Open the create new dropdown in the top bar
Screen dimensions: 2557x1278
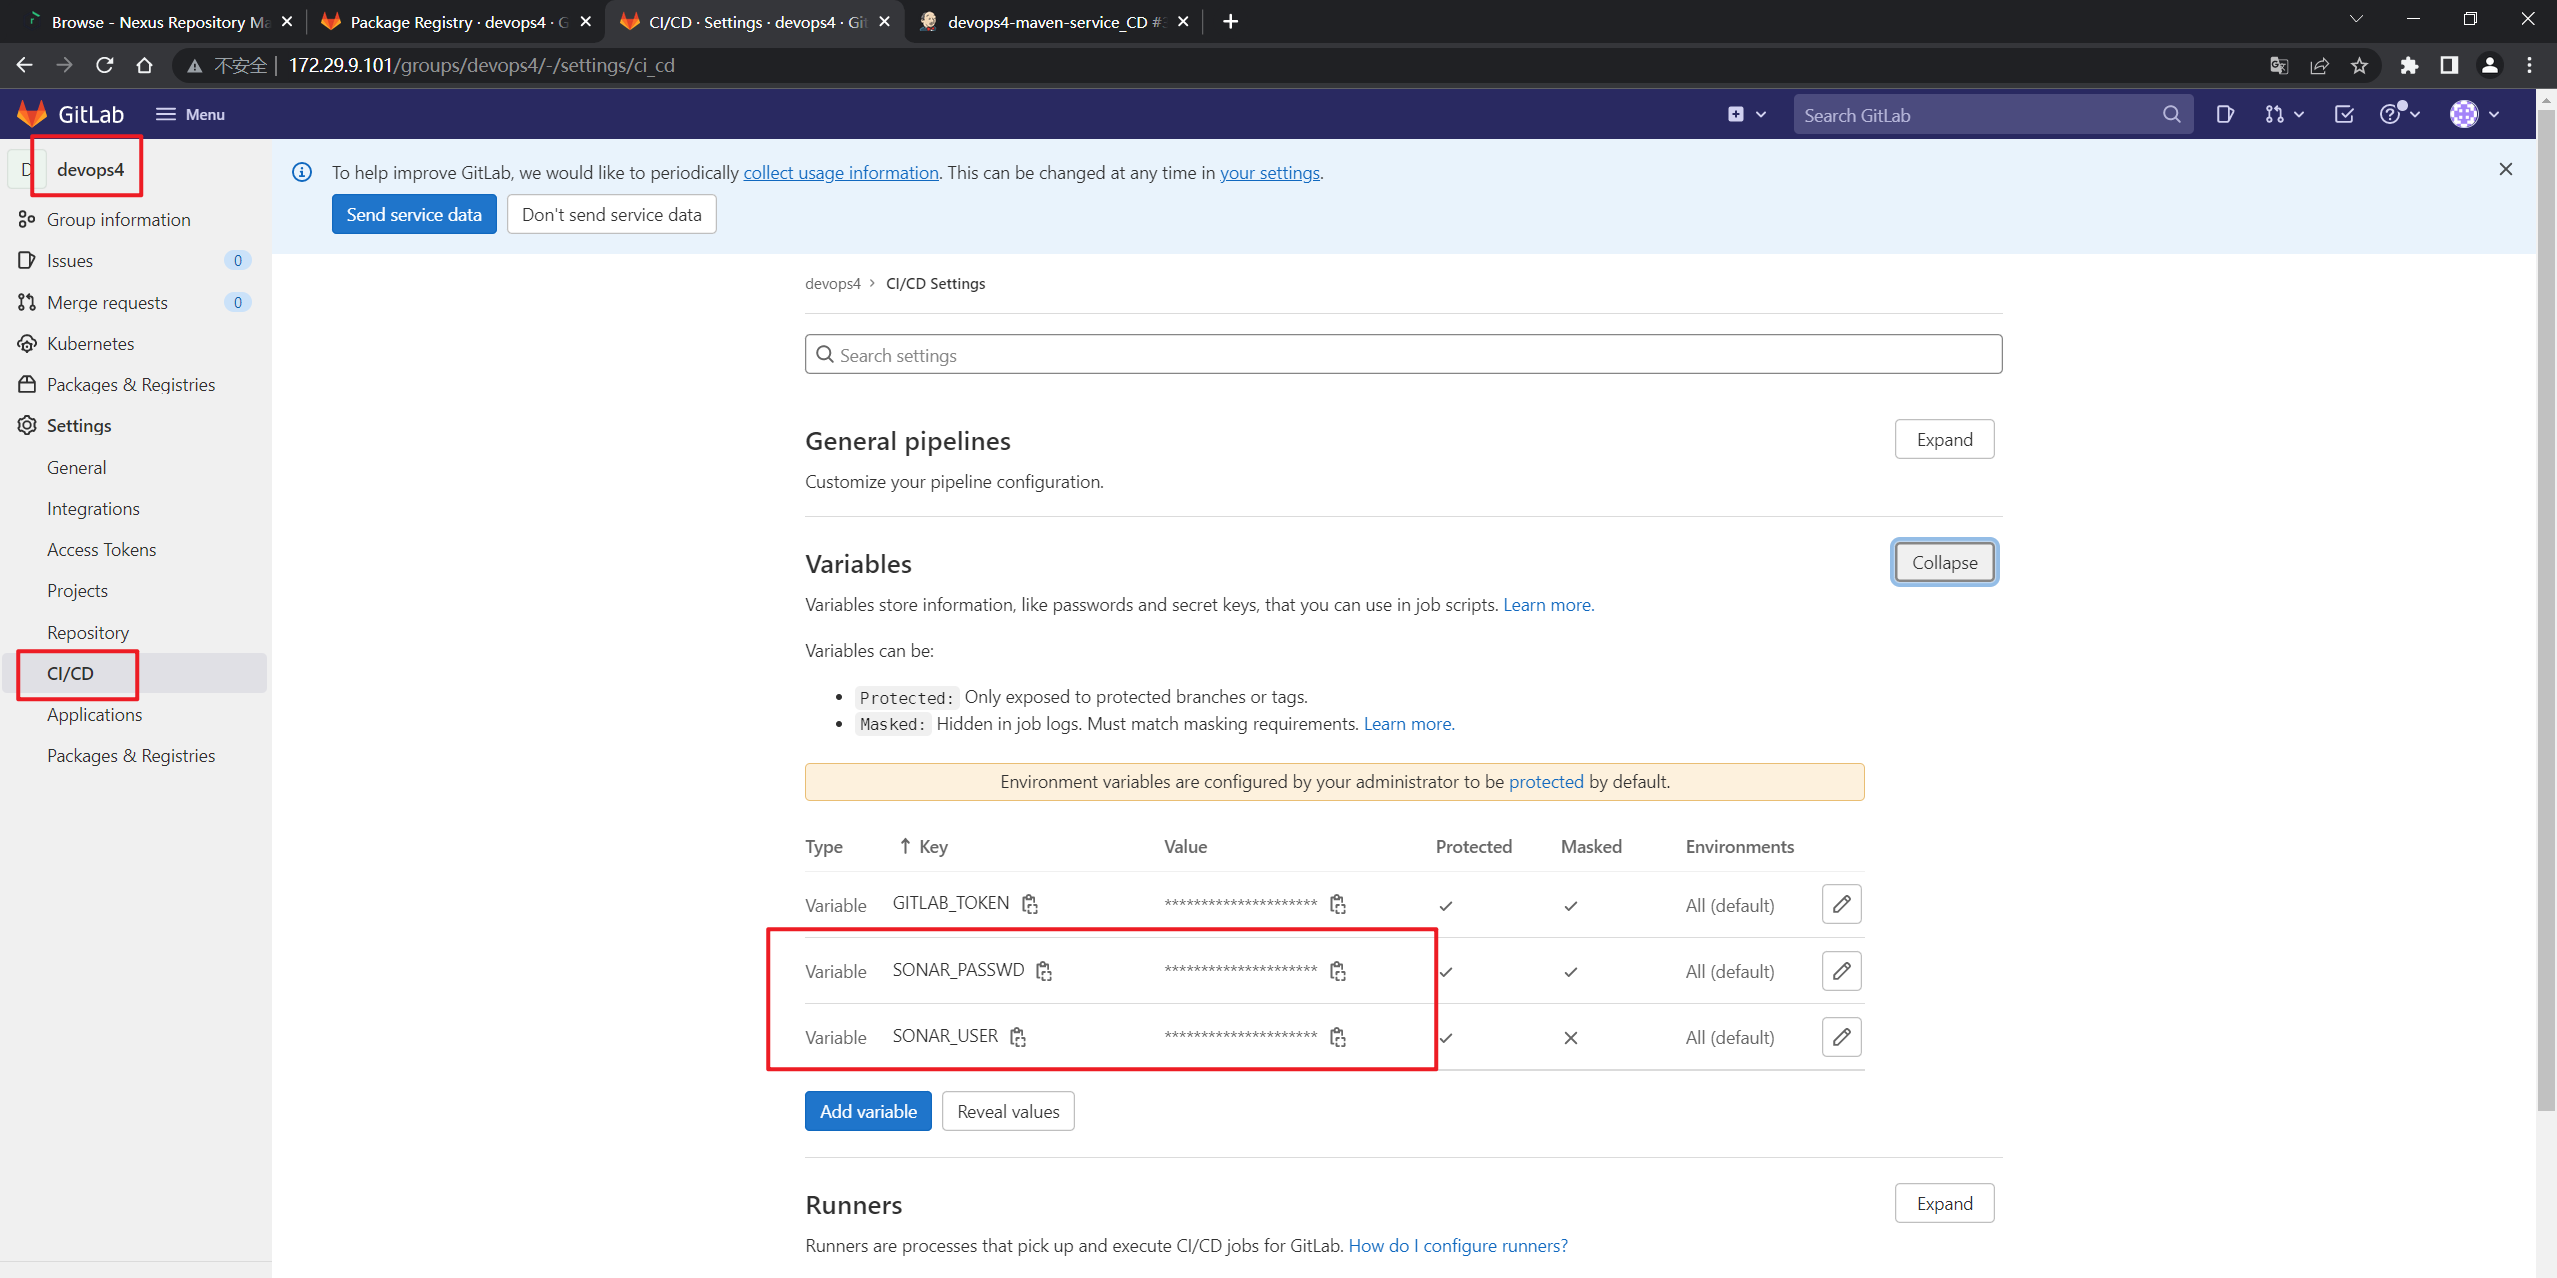1746,114
